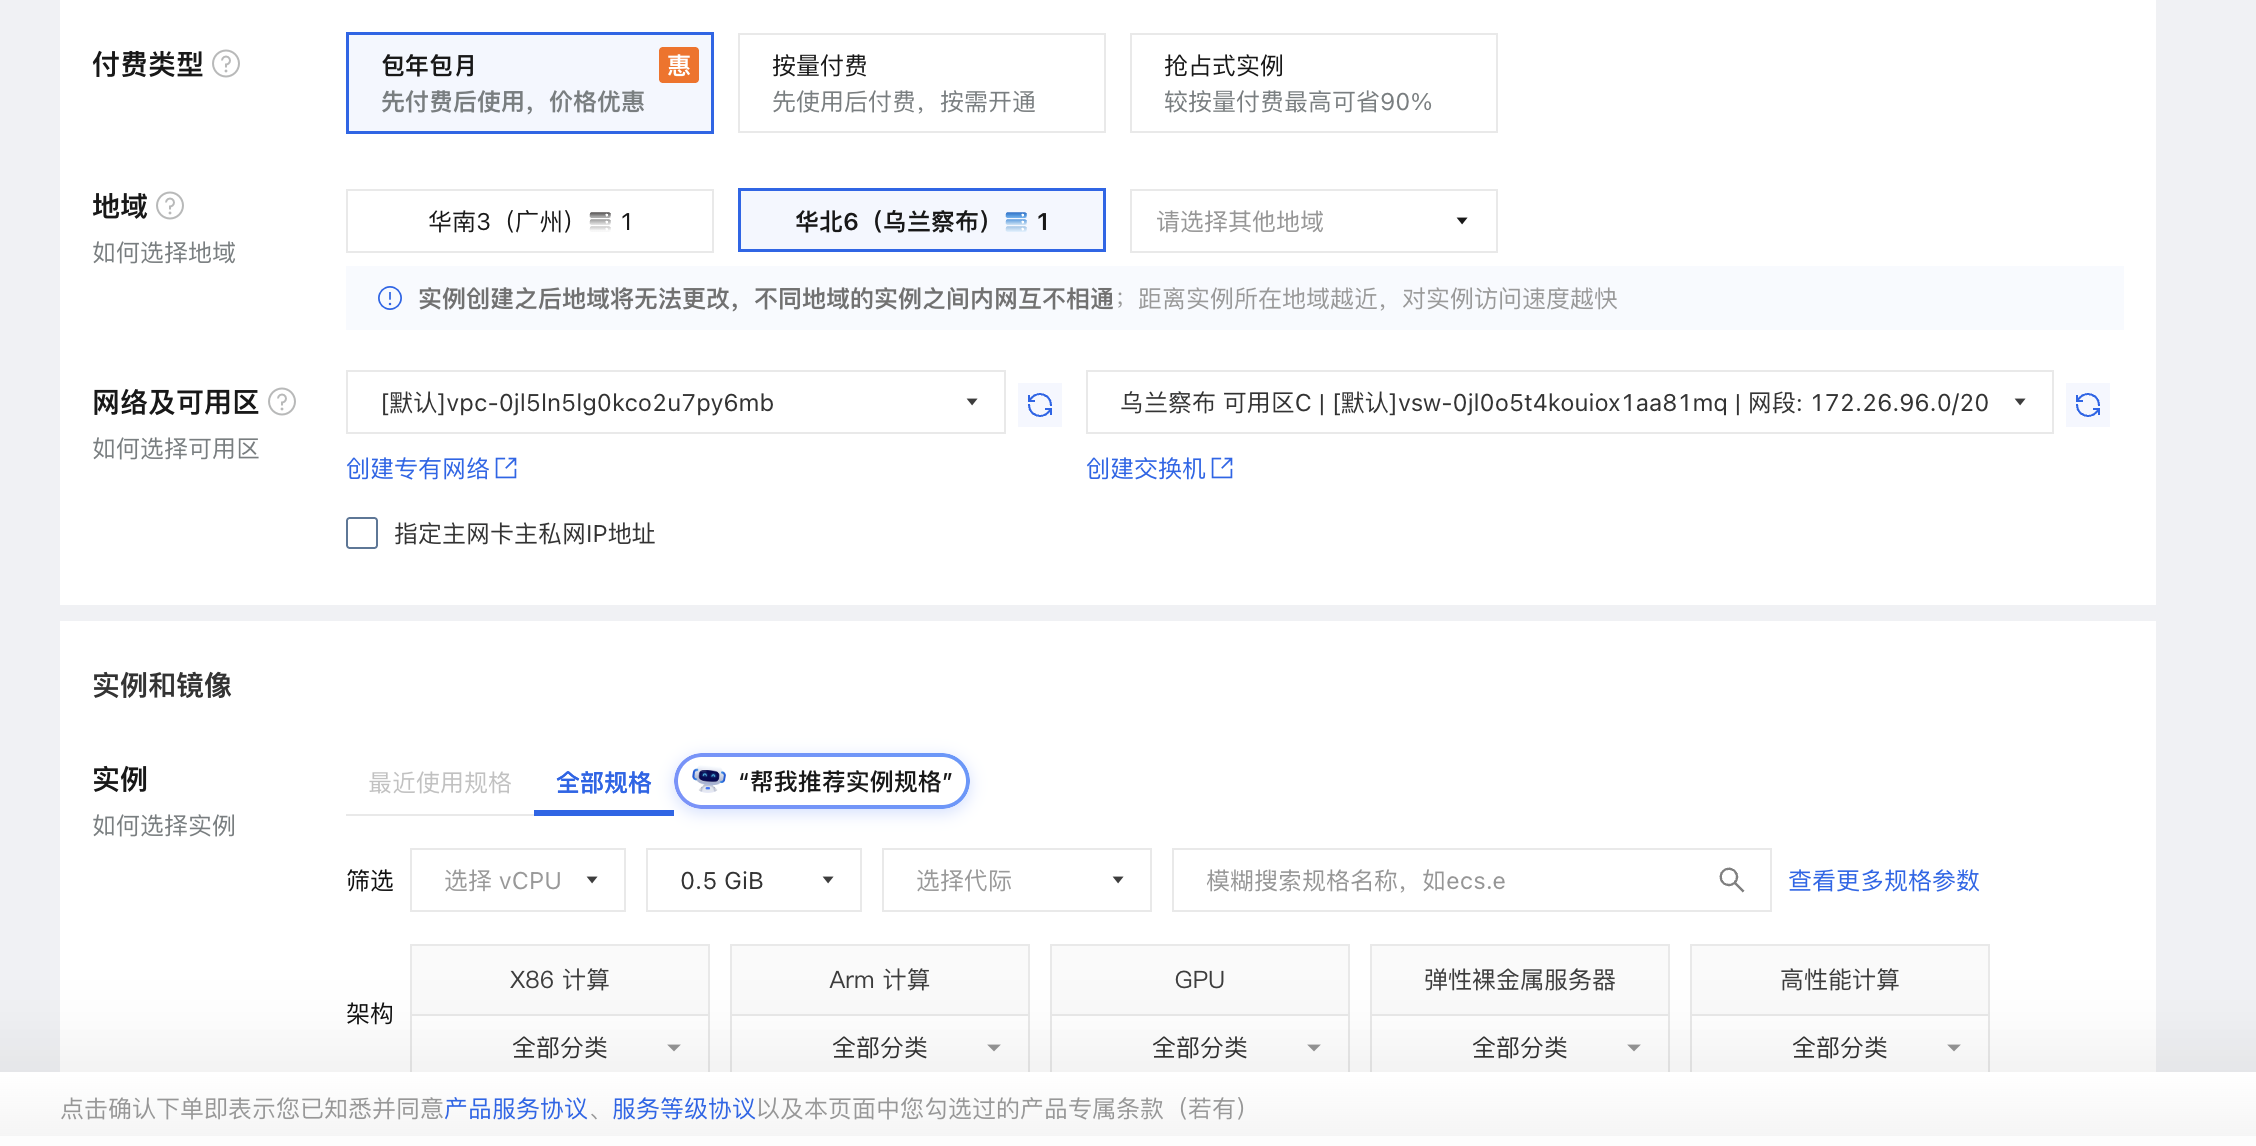
Task: Refresh the VPC network list
Action: (x=1040, y=404)
